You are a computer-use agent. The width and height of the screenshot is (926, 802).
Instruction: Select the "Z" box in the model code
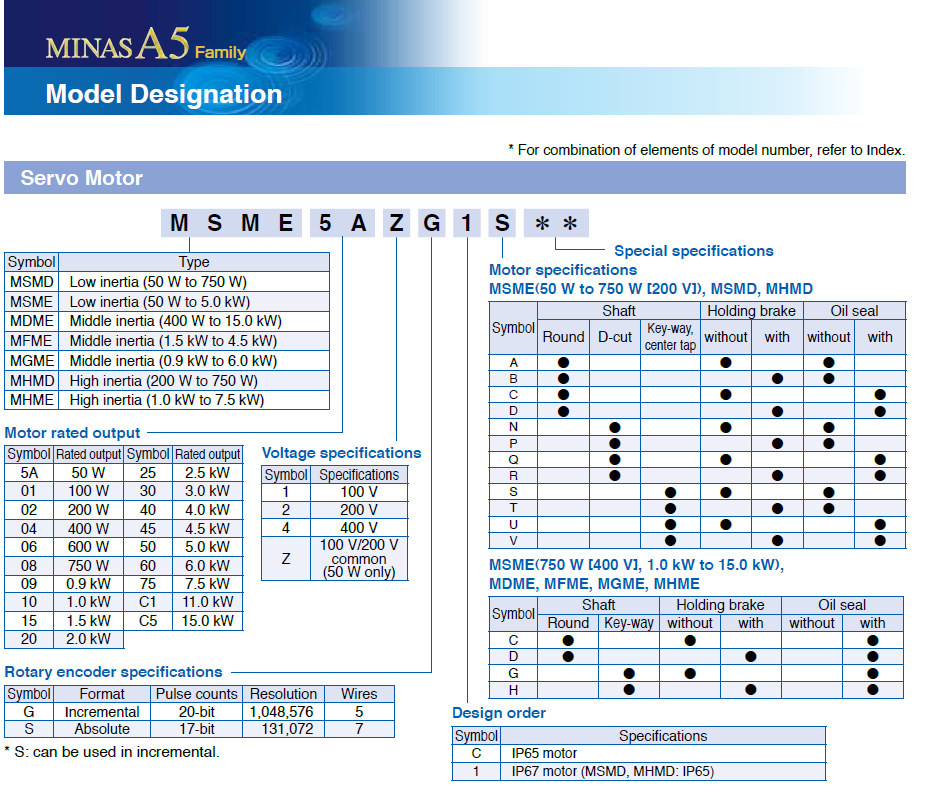(x=396, y=223)
